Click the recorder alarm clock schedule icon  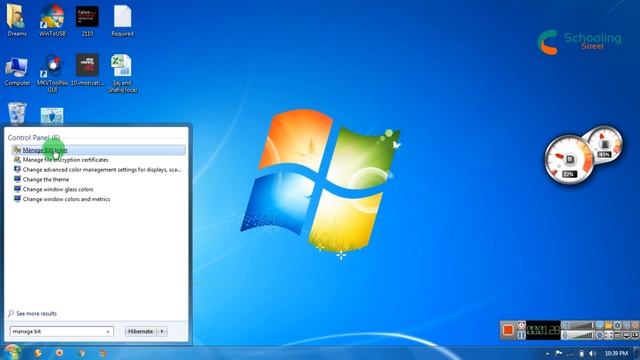(521, 325)
